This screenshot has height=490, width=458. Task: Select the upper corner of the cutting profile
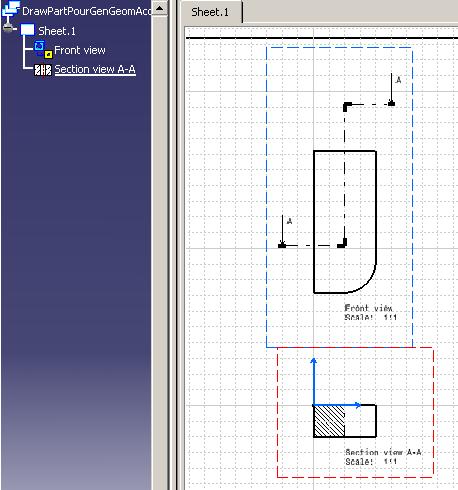click(x=347, y=106)
